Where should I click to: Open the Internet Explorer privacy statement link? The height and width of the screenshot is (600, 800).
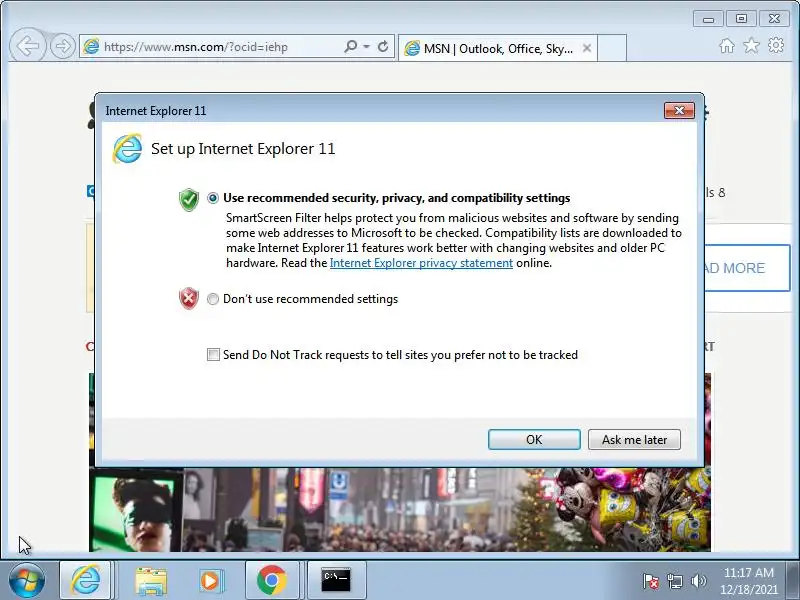[x=421, y=263]
